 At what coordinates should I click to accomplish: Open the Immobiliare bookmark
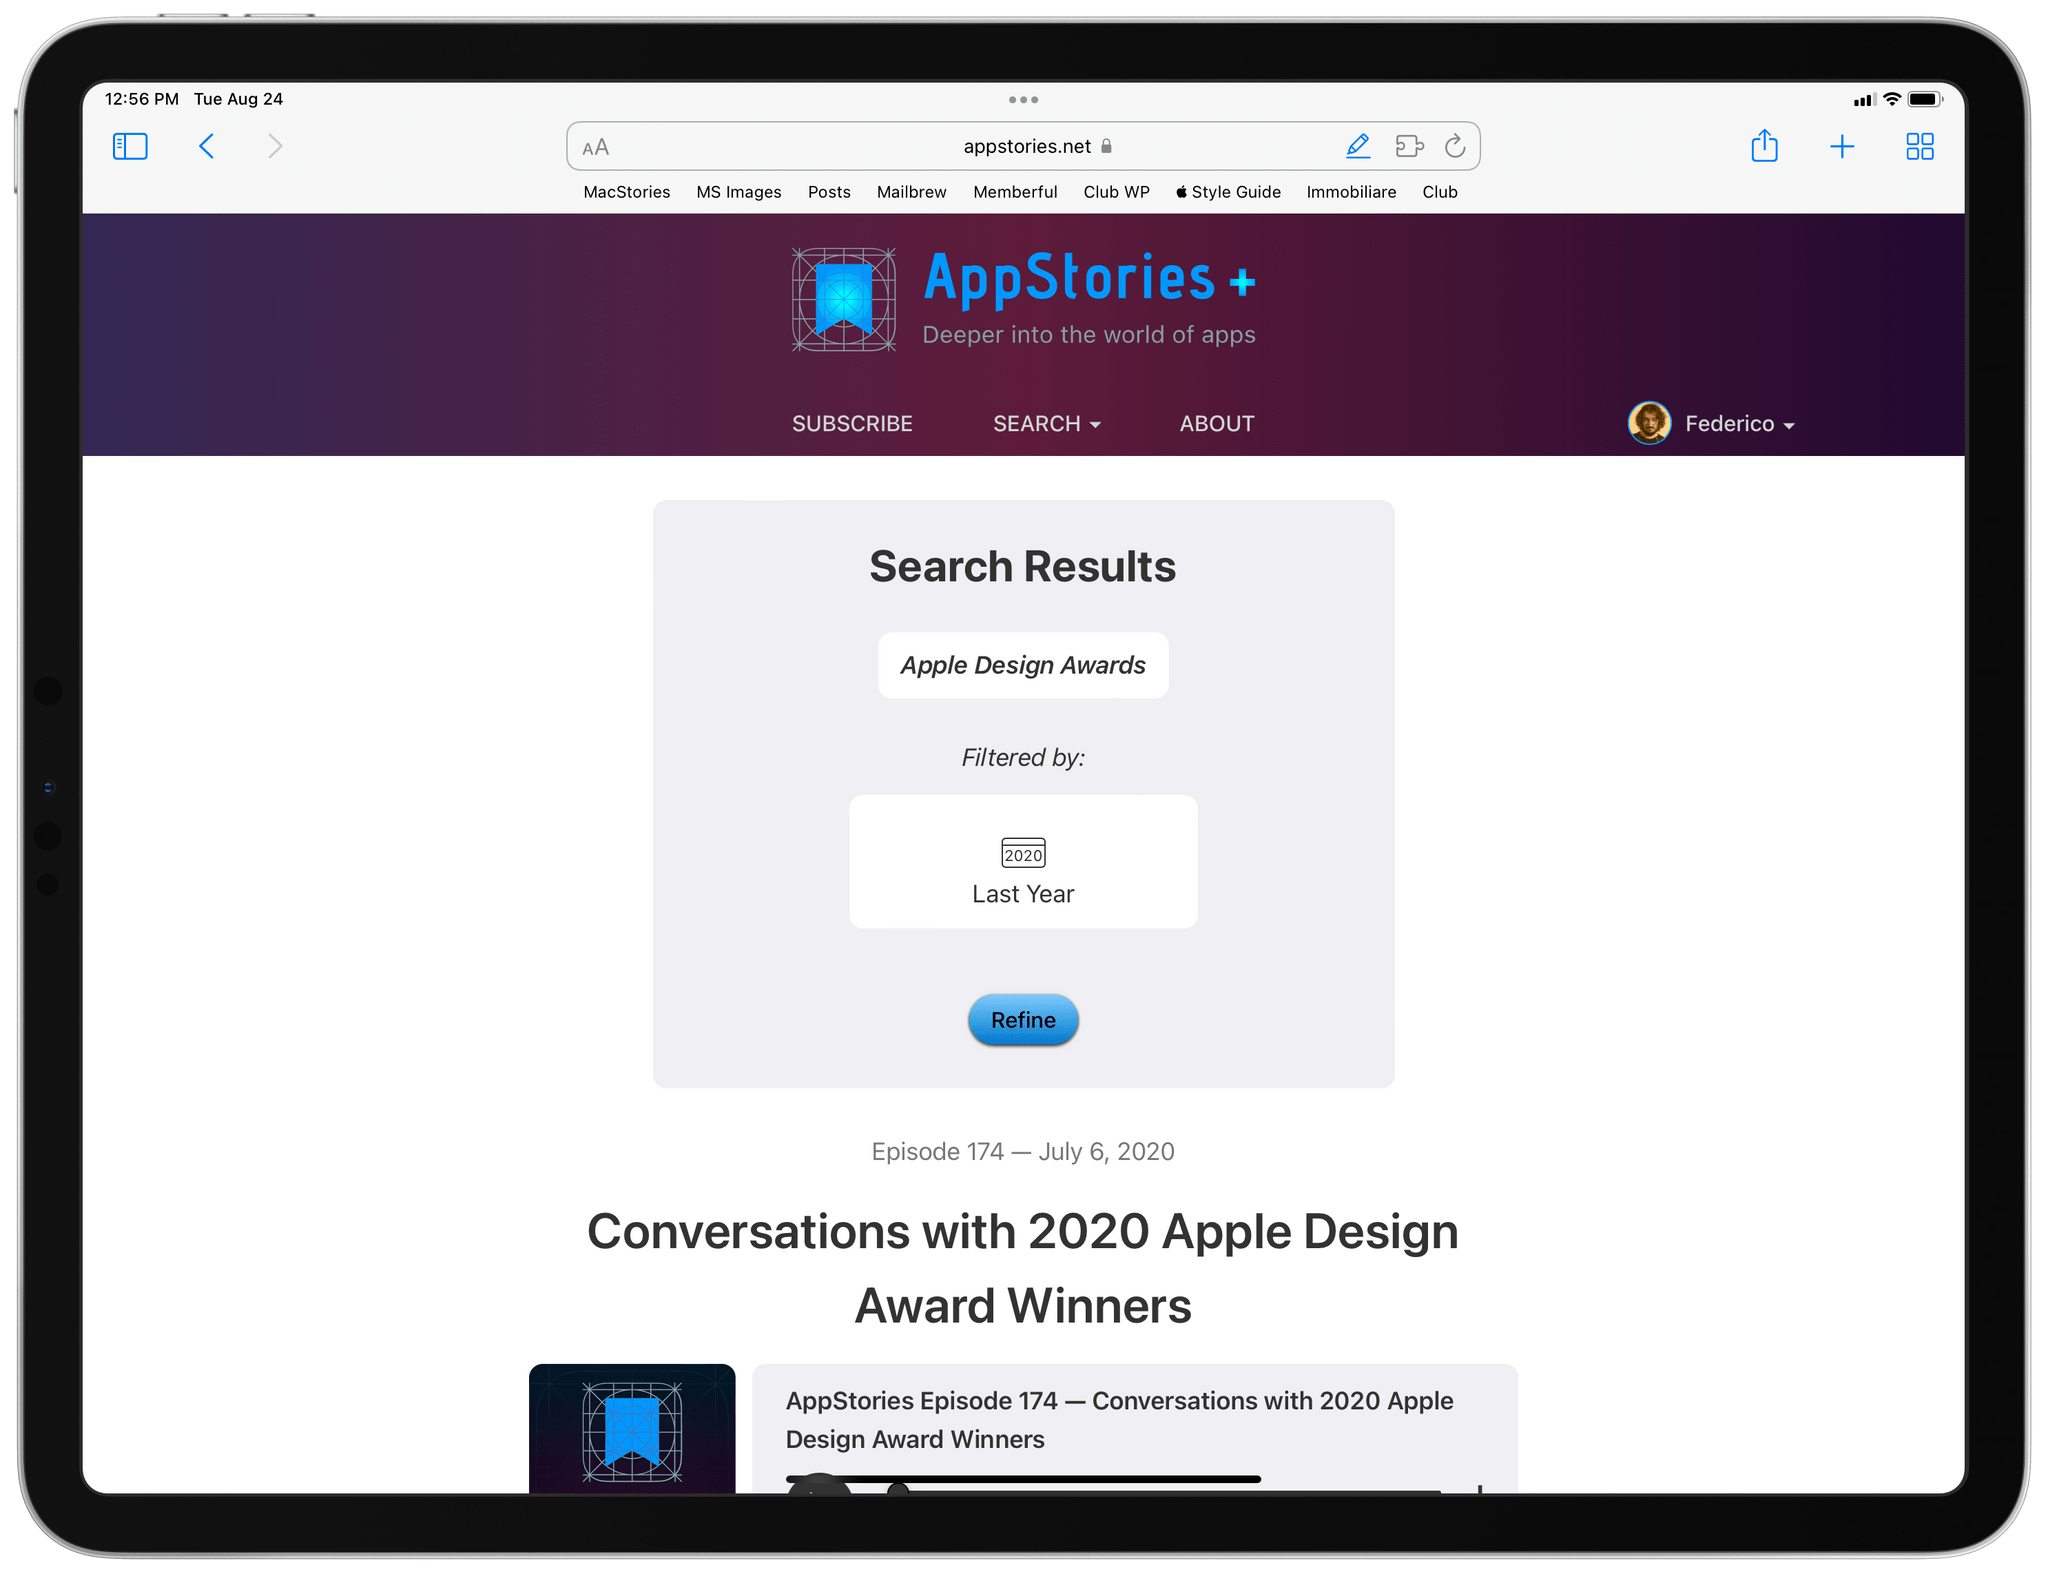1351,192
